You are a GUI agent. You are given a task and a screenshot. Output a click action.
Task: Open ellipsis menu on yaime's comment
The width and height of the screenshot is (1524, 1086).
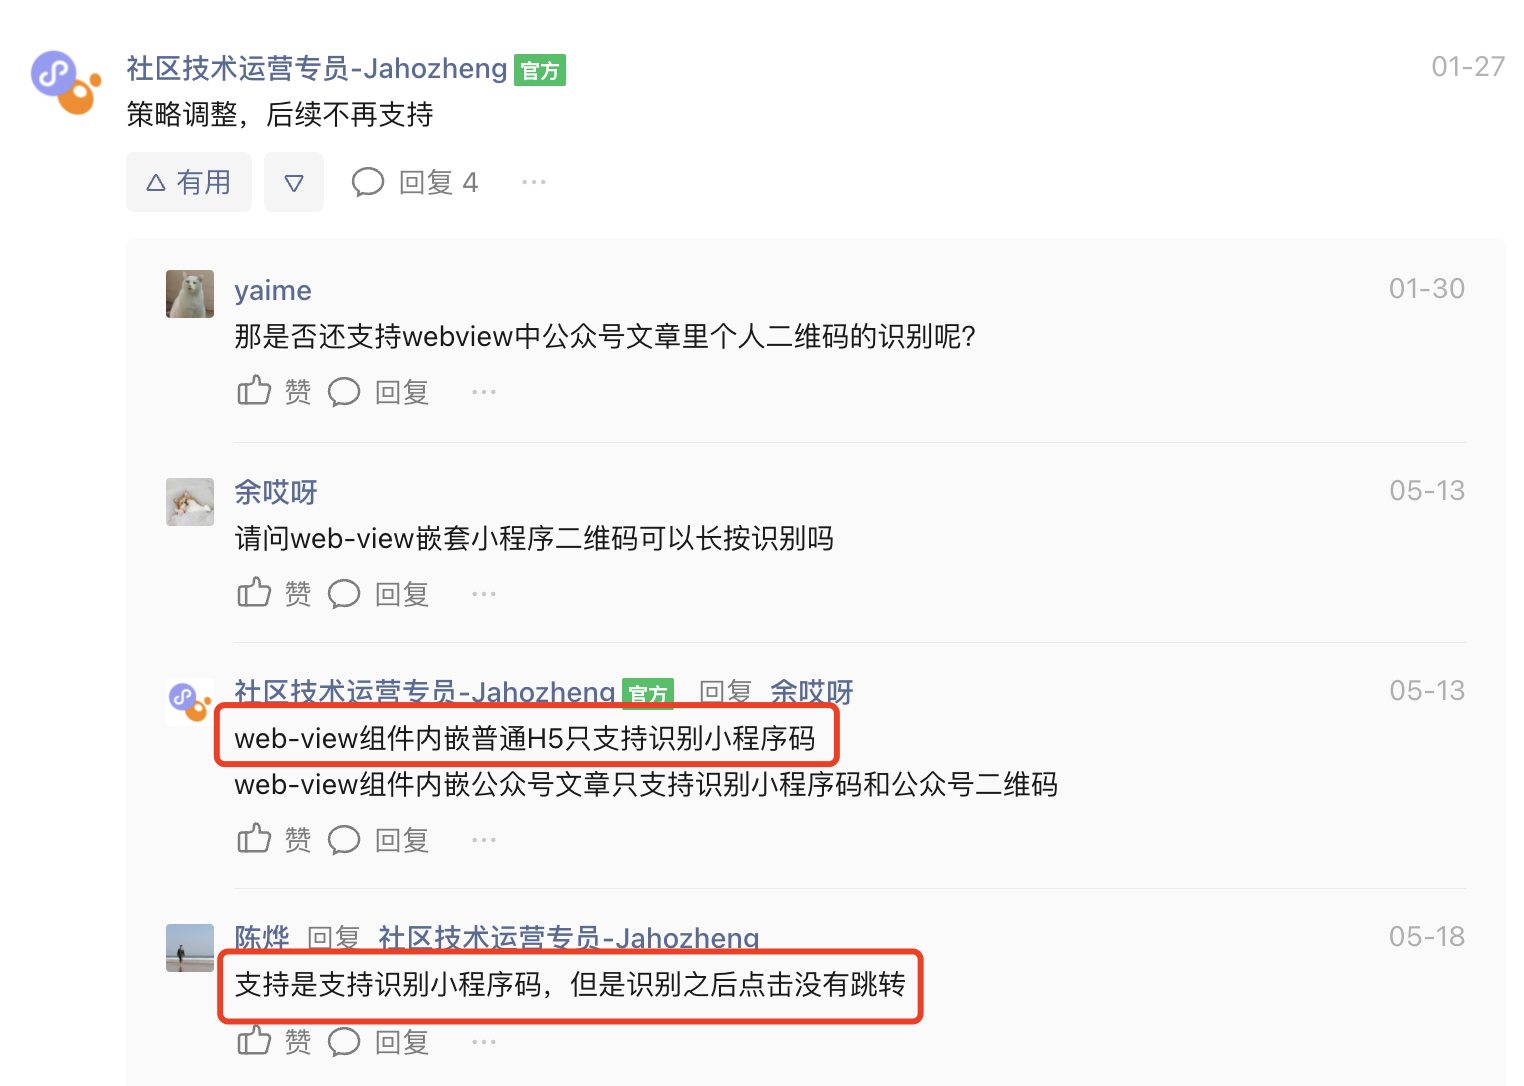(484, 392)
